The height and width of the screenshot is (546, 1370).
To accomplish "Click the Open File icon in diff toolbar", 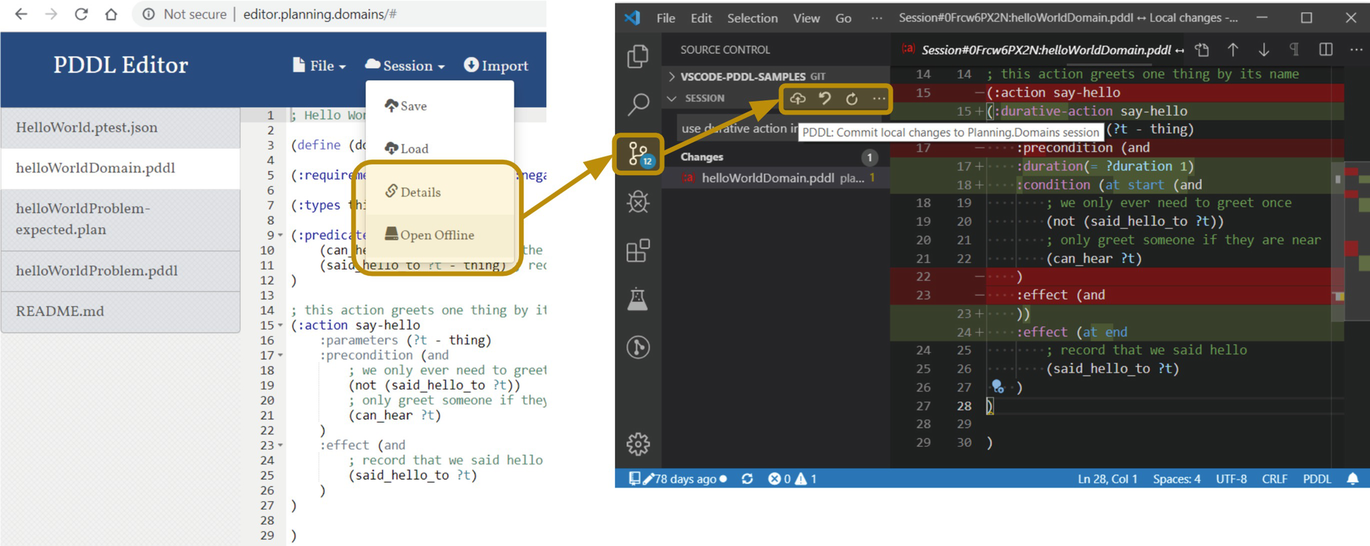I will (1202, 50).
